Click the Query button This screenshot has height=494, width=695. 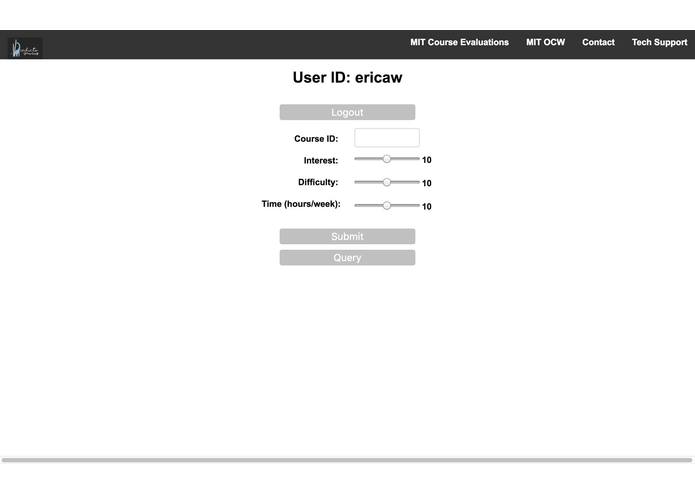(x=347, y=257)
